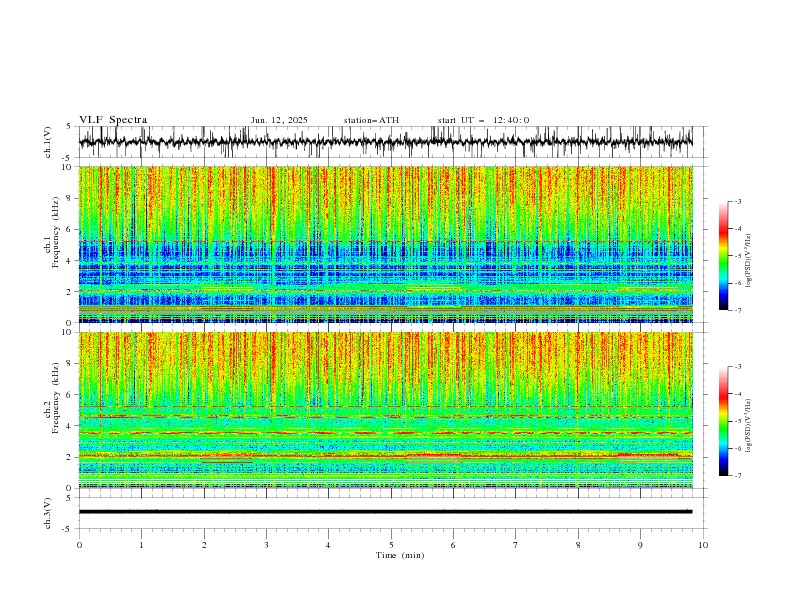The image size is (792, 612).
Task: Click the '-3' tick on ch.2 colorbar
Action: point(738,367)
